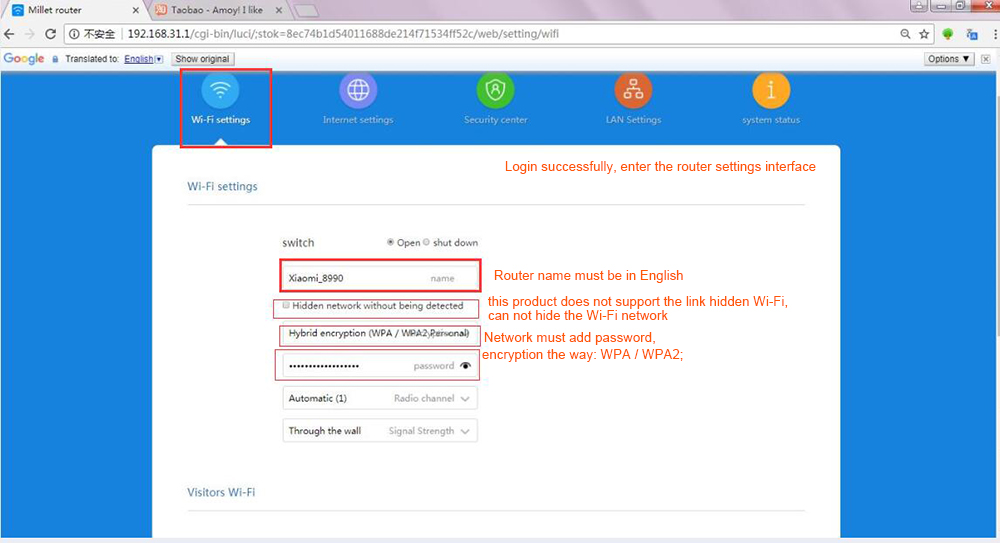Screen dimensions: 1000x543
Task: Enable Hidden network without being detected checkbox
Action: click(286, 306)
